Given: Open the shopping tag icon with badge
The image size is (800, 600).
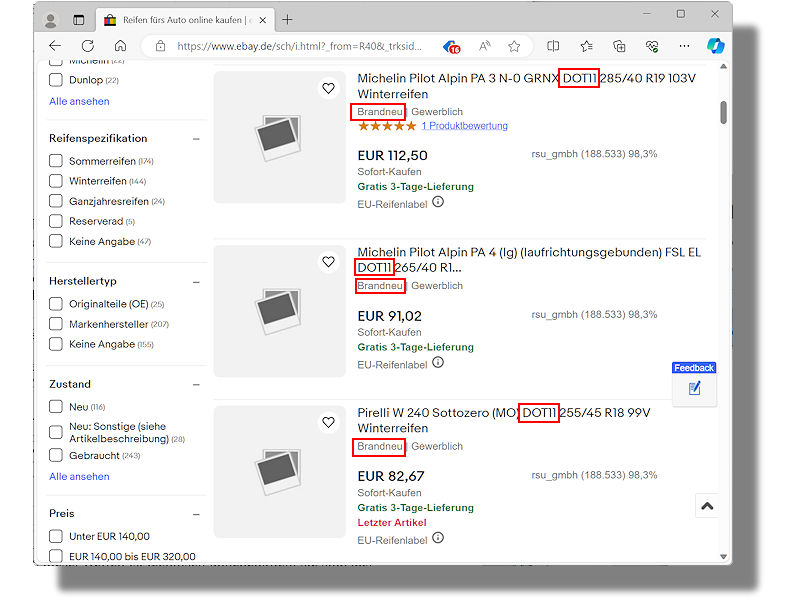Looking at the screenshot, I should click(452, 47).
